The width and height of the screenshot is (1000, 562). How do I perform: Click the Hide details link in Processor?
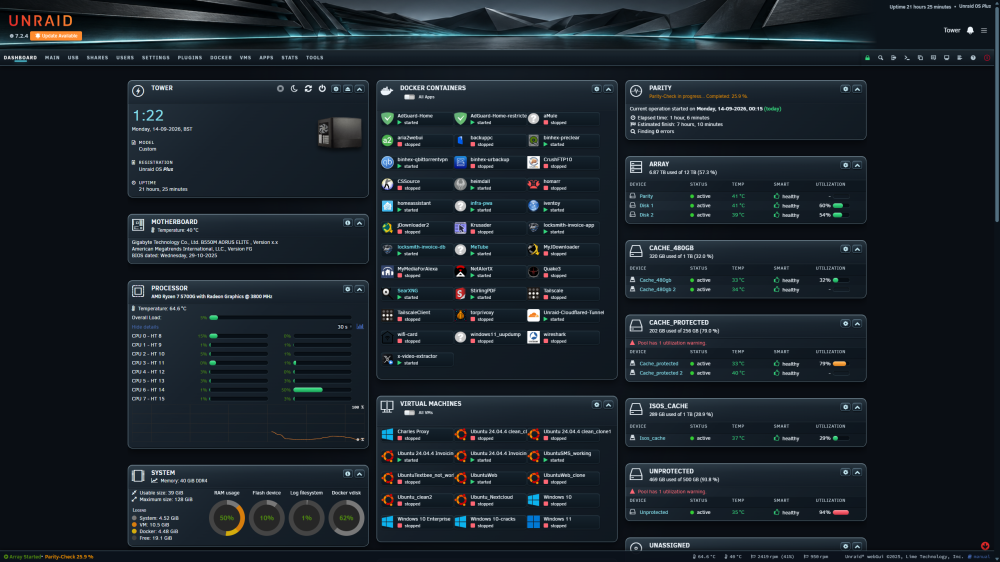click(145, 327)
